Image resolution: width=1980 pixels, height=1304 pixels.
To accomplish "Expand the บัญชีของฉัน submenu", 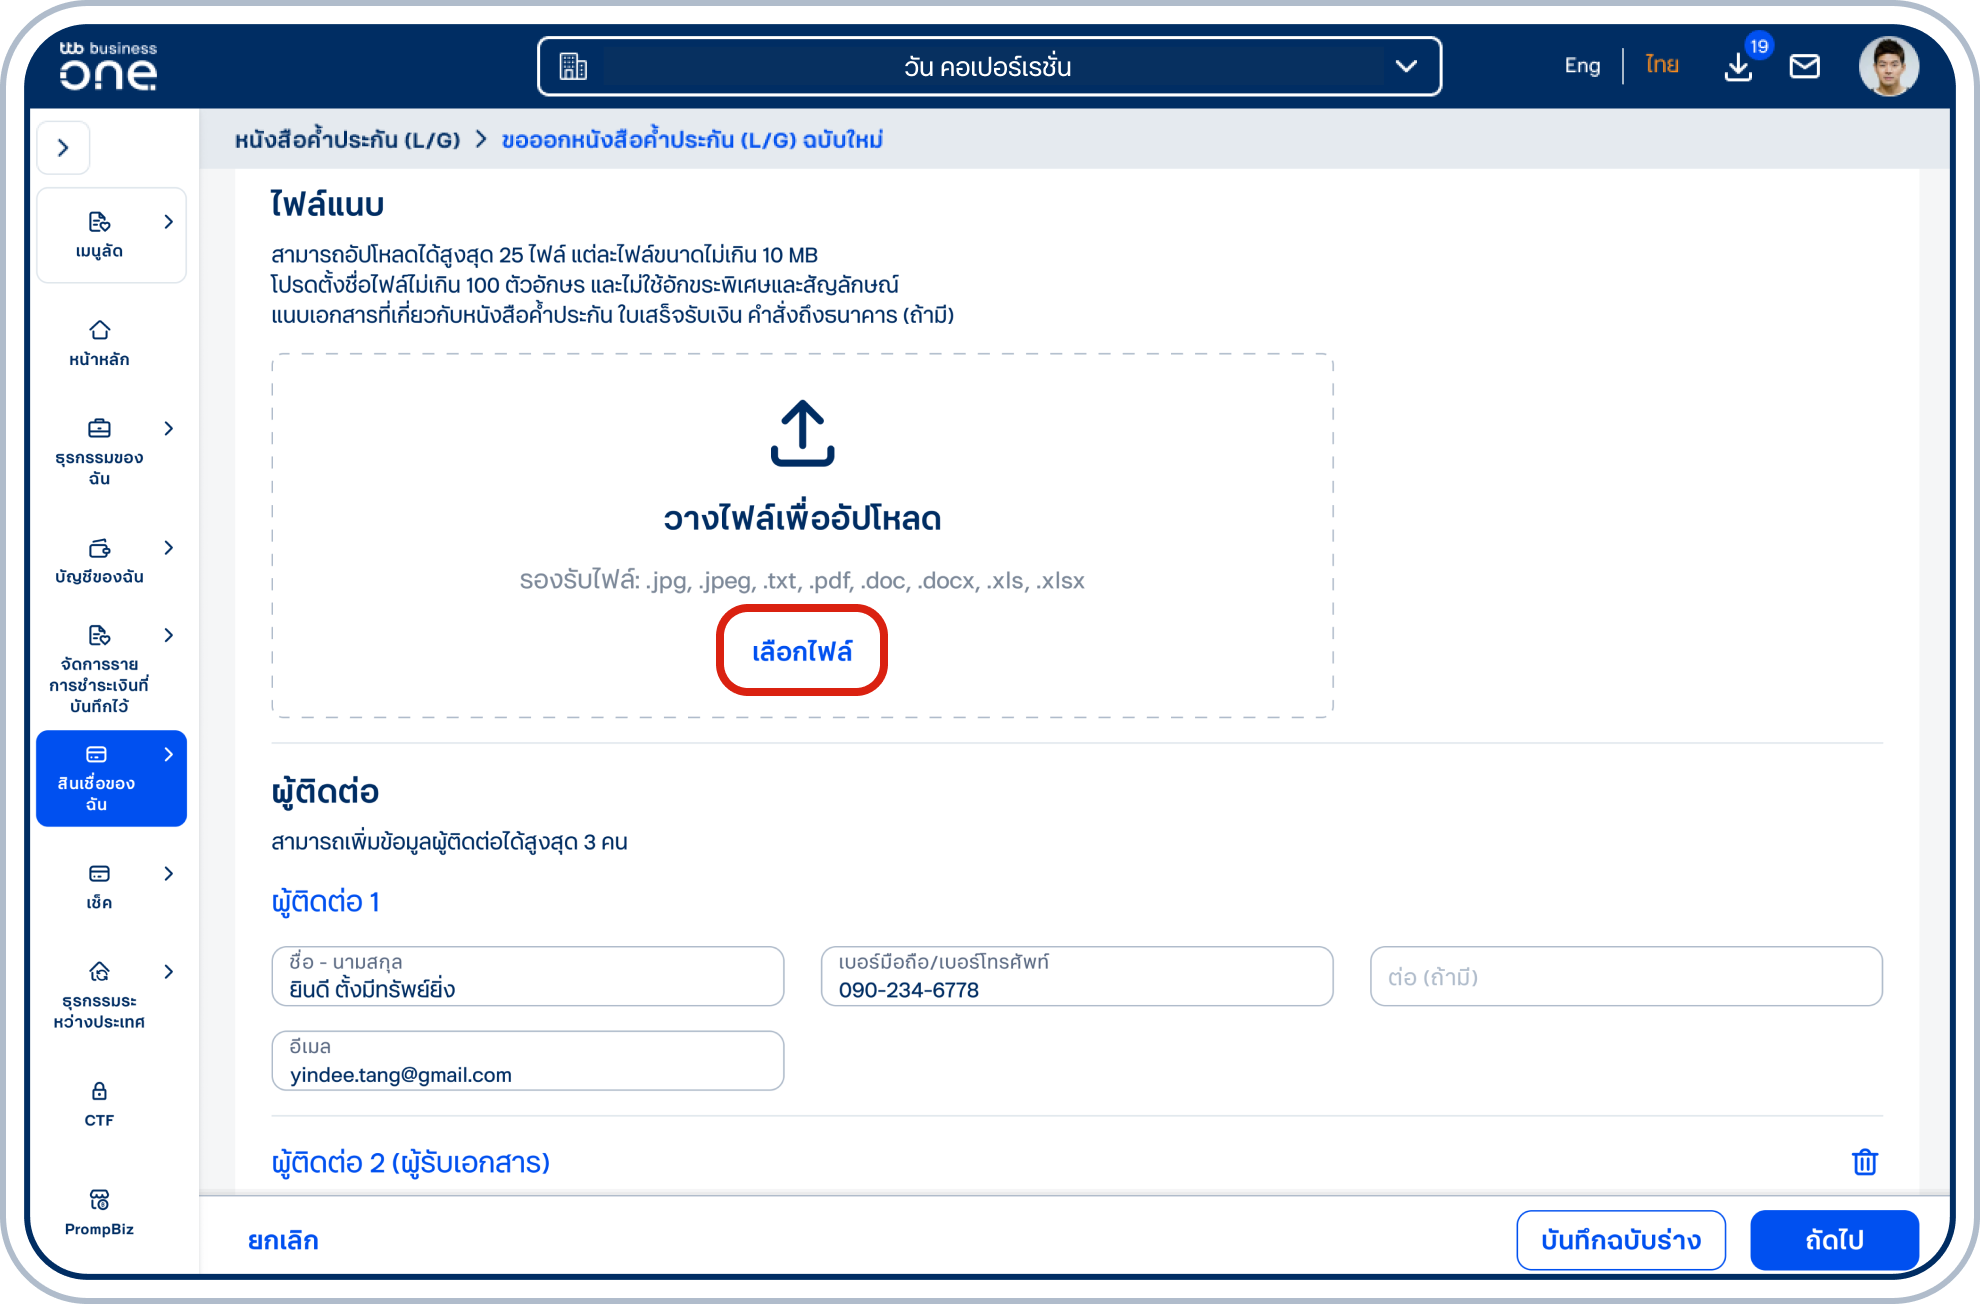I will 168,548.
